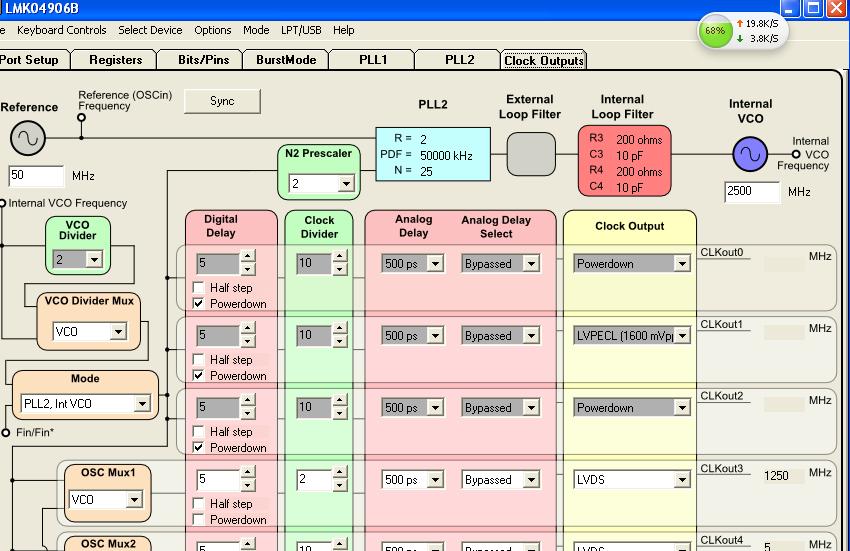Open the LPT/USB menu
The width and height of the screenshot is (850, 551).
tap(301, 30)
